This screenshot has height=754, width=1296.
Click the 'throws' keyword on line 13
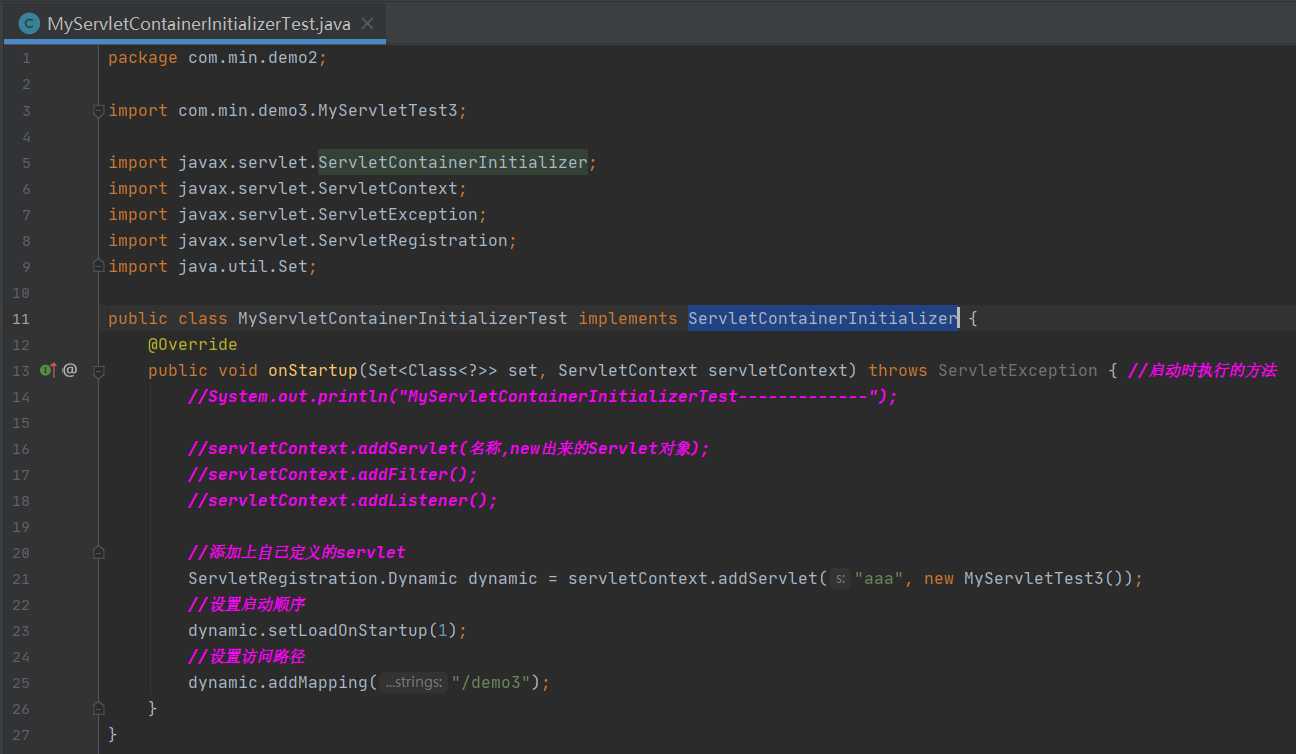tap(898, 370)
